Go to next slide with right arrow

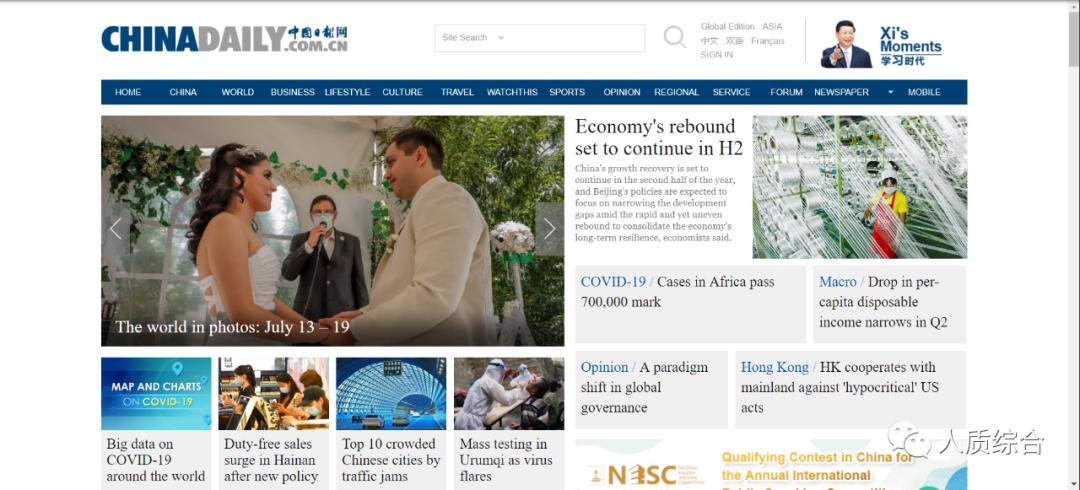(549, 229)
